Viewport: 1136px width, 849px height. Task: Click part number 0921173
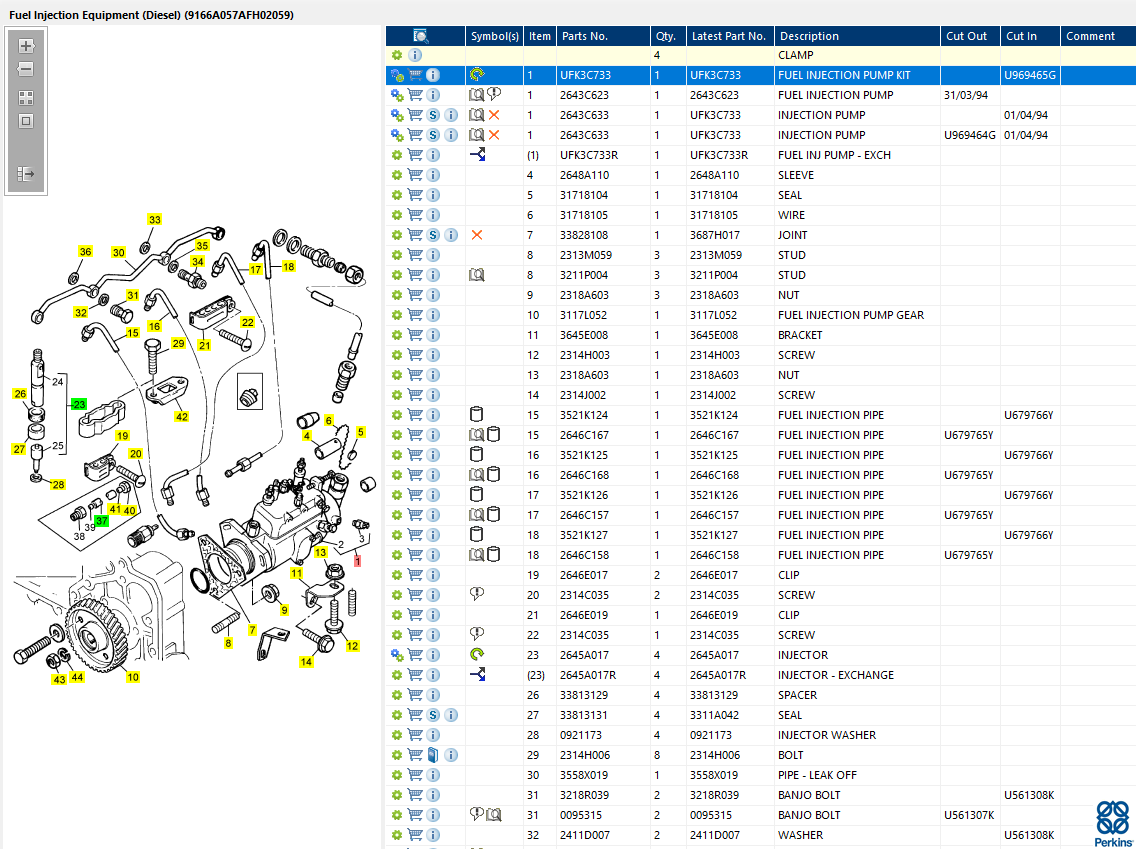pos(580,735)
